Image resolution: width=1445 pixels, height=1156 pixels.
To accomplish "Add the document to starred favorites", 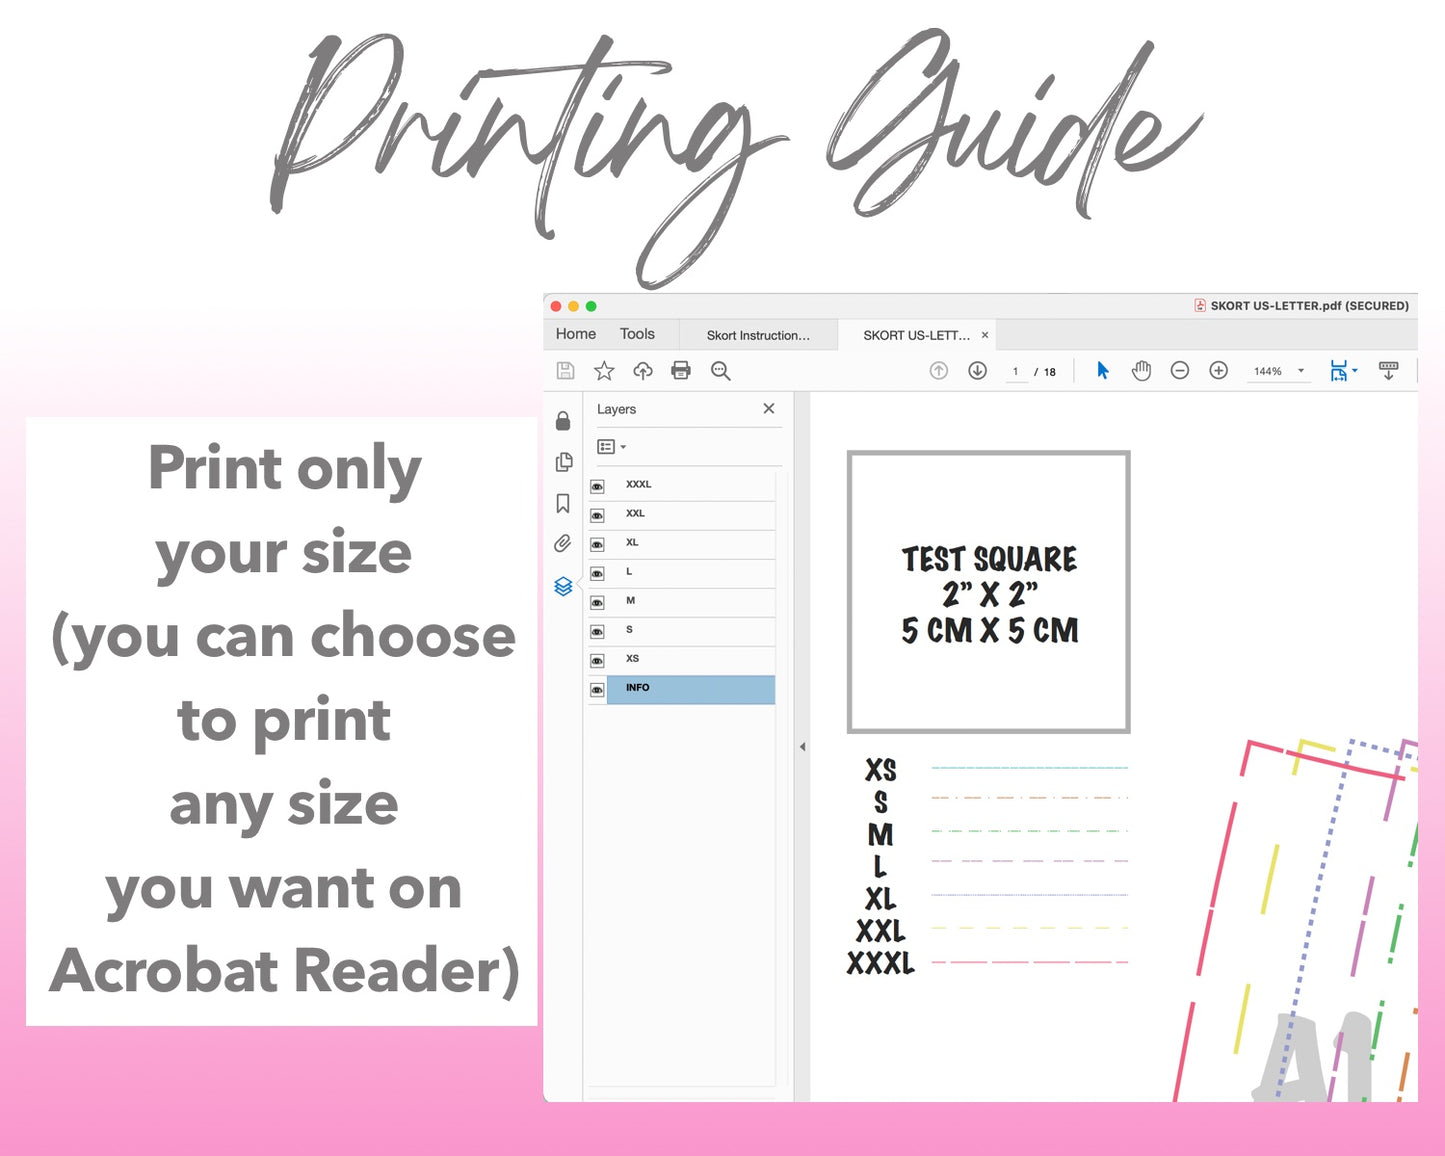I will (604, 371).
